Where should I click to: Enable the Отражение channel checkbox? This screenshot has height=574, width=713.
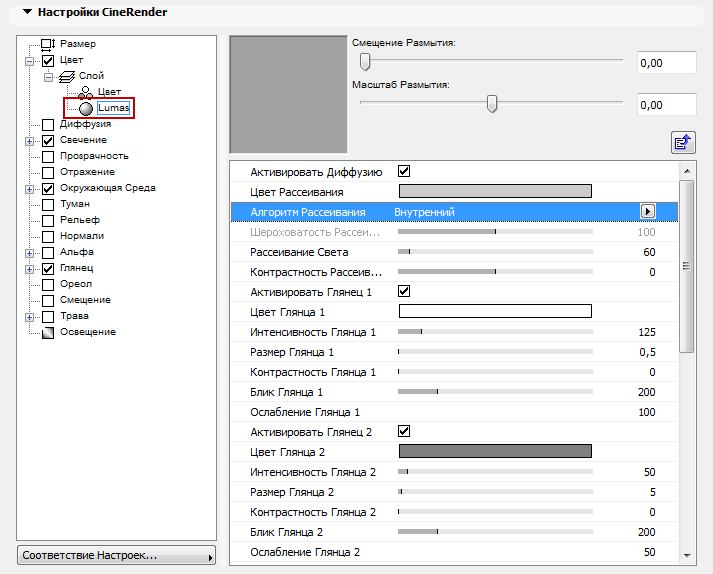(48, 172)
